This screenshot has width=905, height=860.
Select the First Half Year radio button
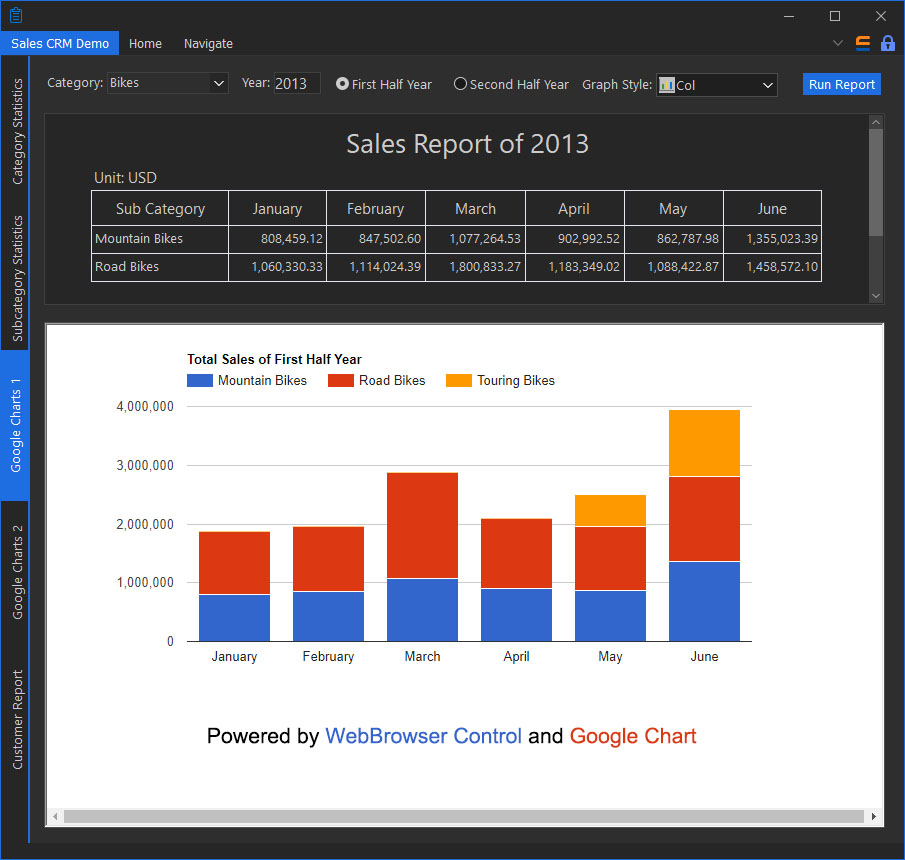pos(339,84)
